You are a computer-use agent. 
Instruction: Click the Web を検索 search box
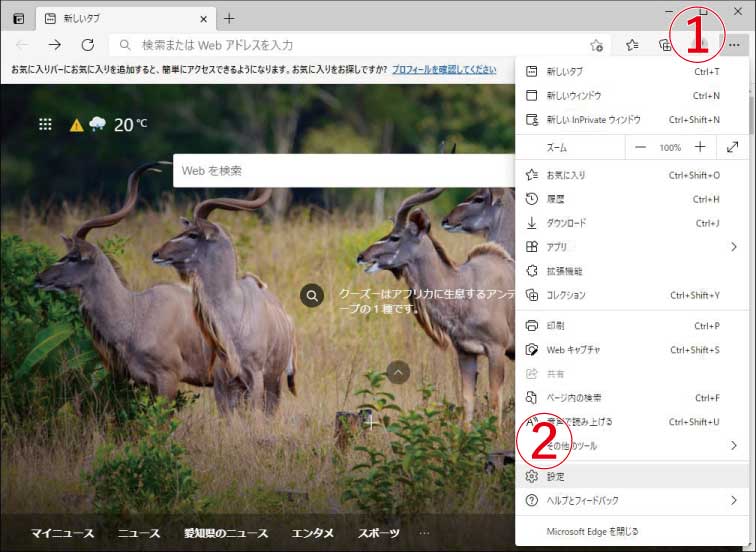pyautogui.click(x=340, y=171)
